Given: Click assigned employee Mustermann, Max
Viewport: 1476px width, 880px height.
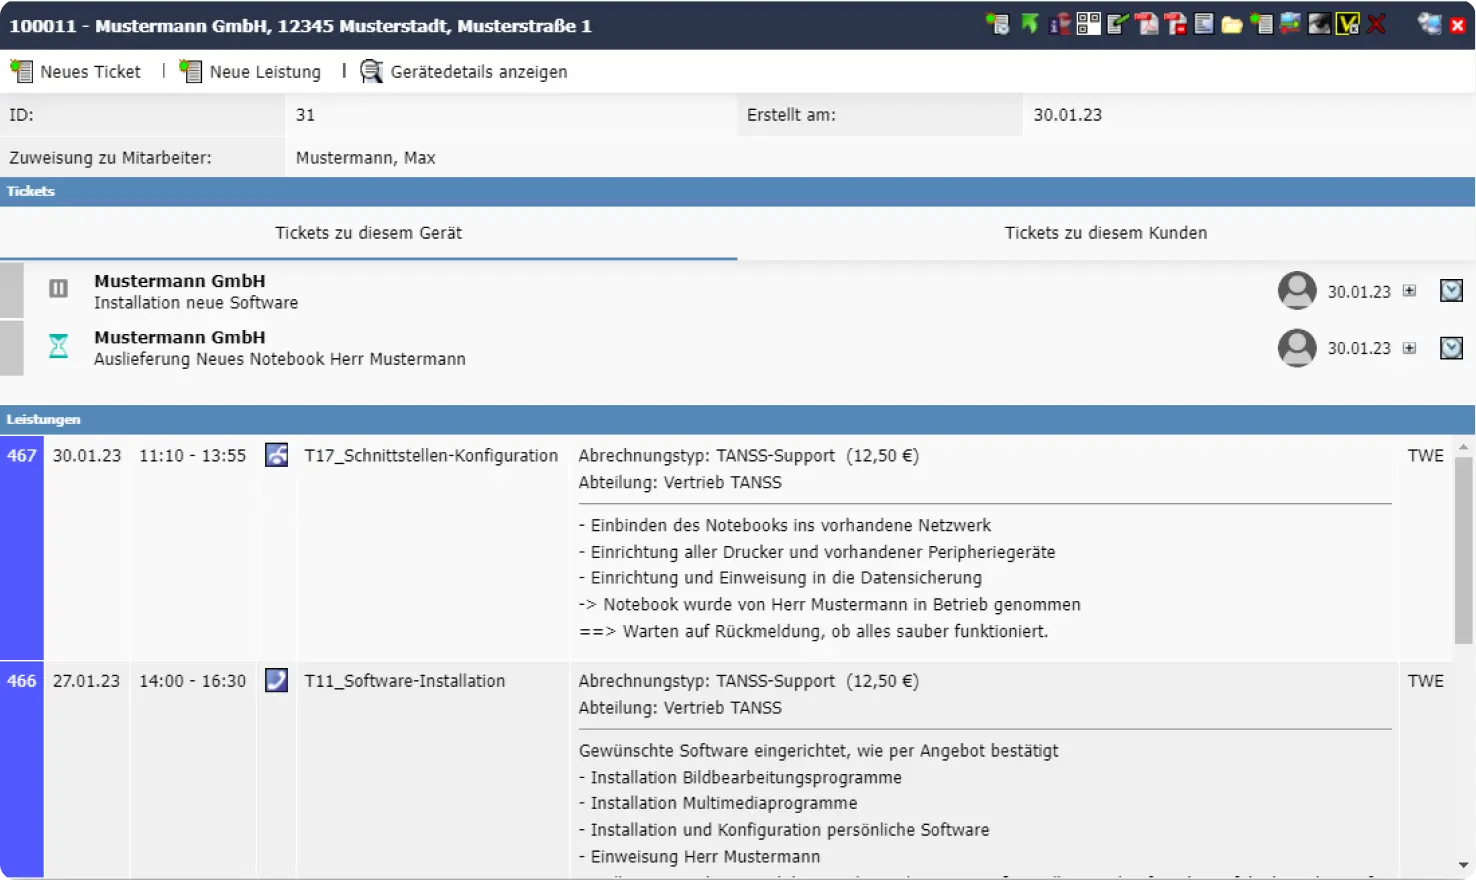Looking at the screenshot, I should tap(366, 158).
